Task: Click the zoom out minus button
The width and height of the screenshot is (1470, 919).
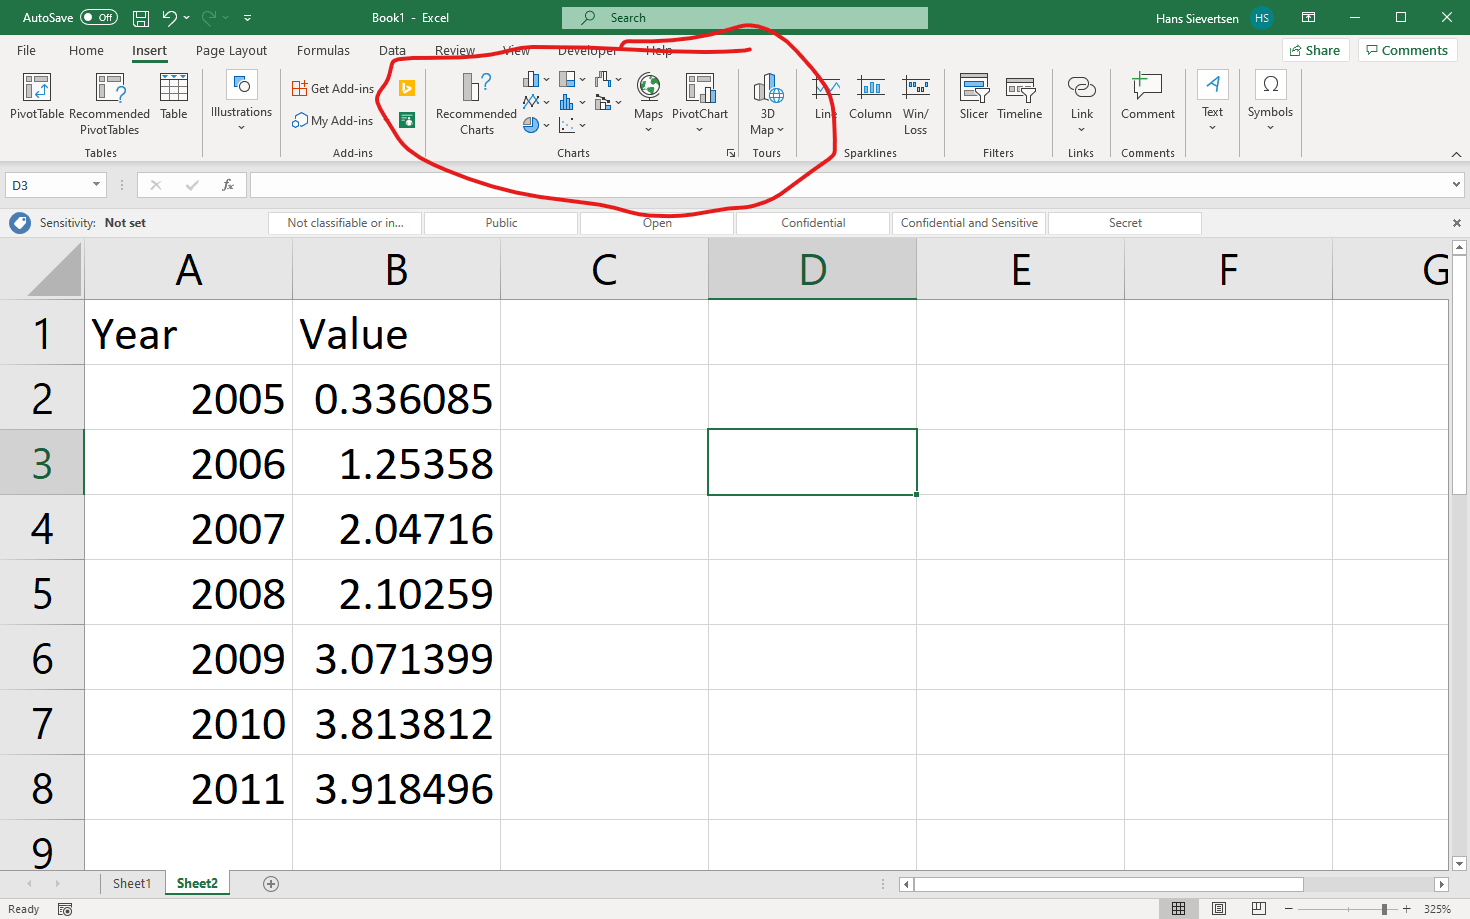Action: (x=1289, y=909)
